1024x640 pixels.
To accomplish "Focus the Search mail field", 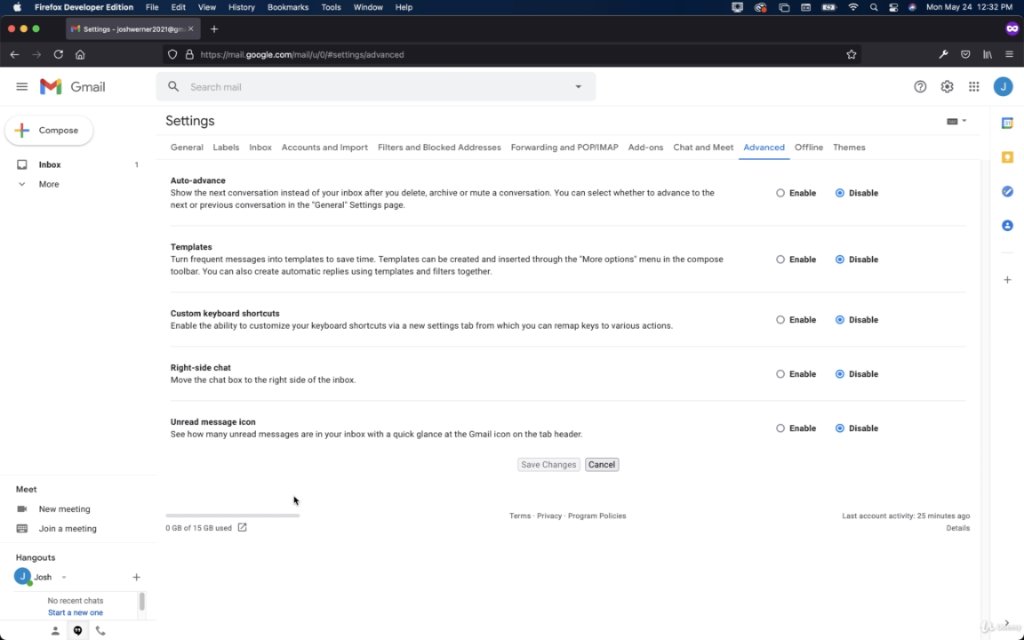I will [x=376, y=87].
